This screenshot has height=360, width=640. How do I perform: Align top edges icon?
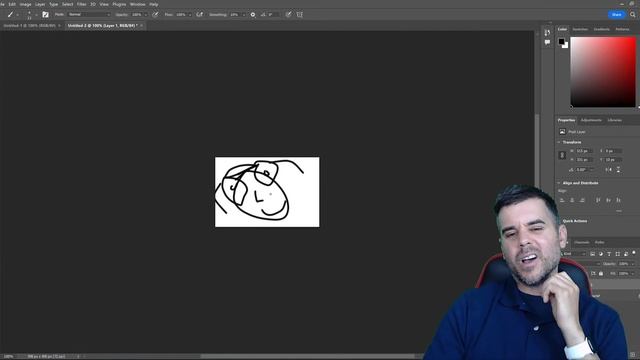[598, 200]
